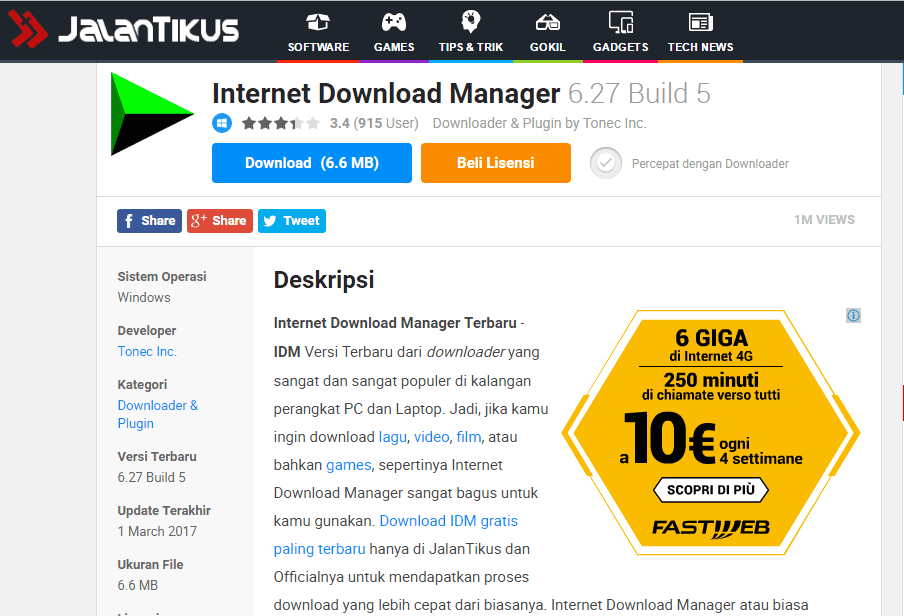The image size is (904, 616).
Task: Open the 'video' link in description
Action: click(x=431, y=437)
